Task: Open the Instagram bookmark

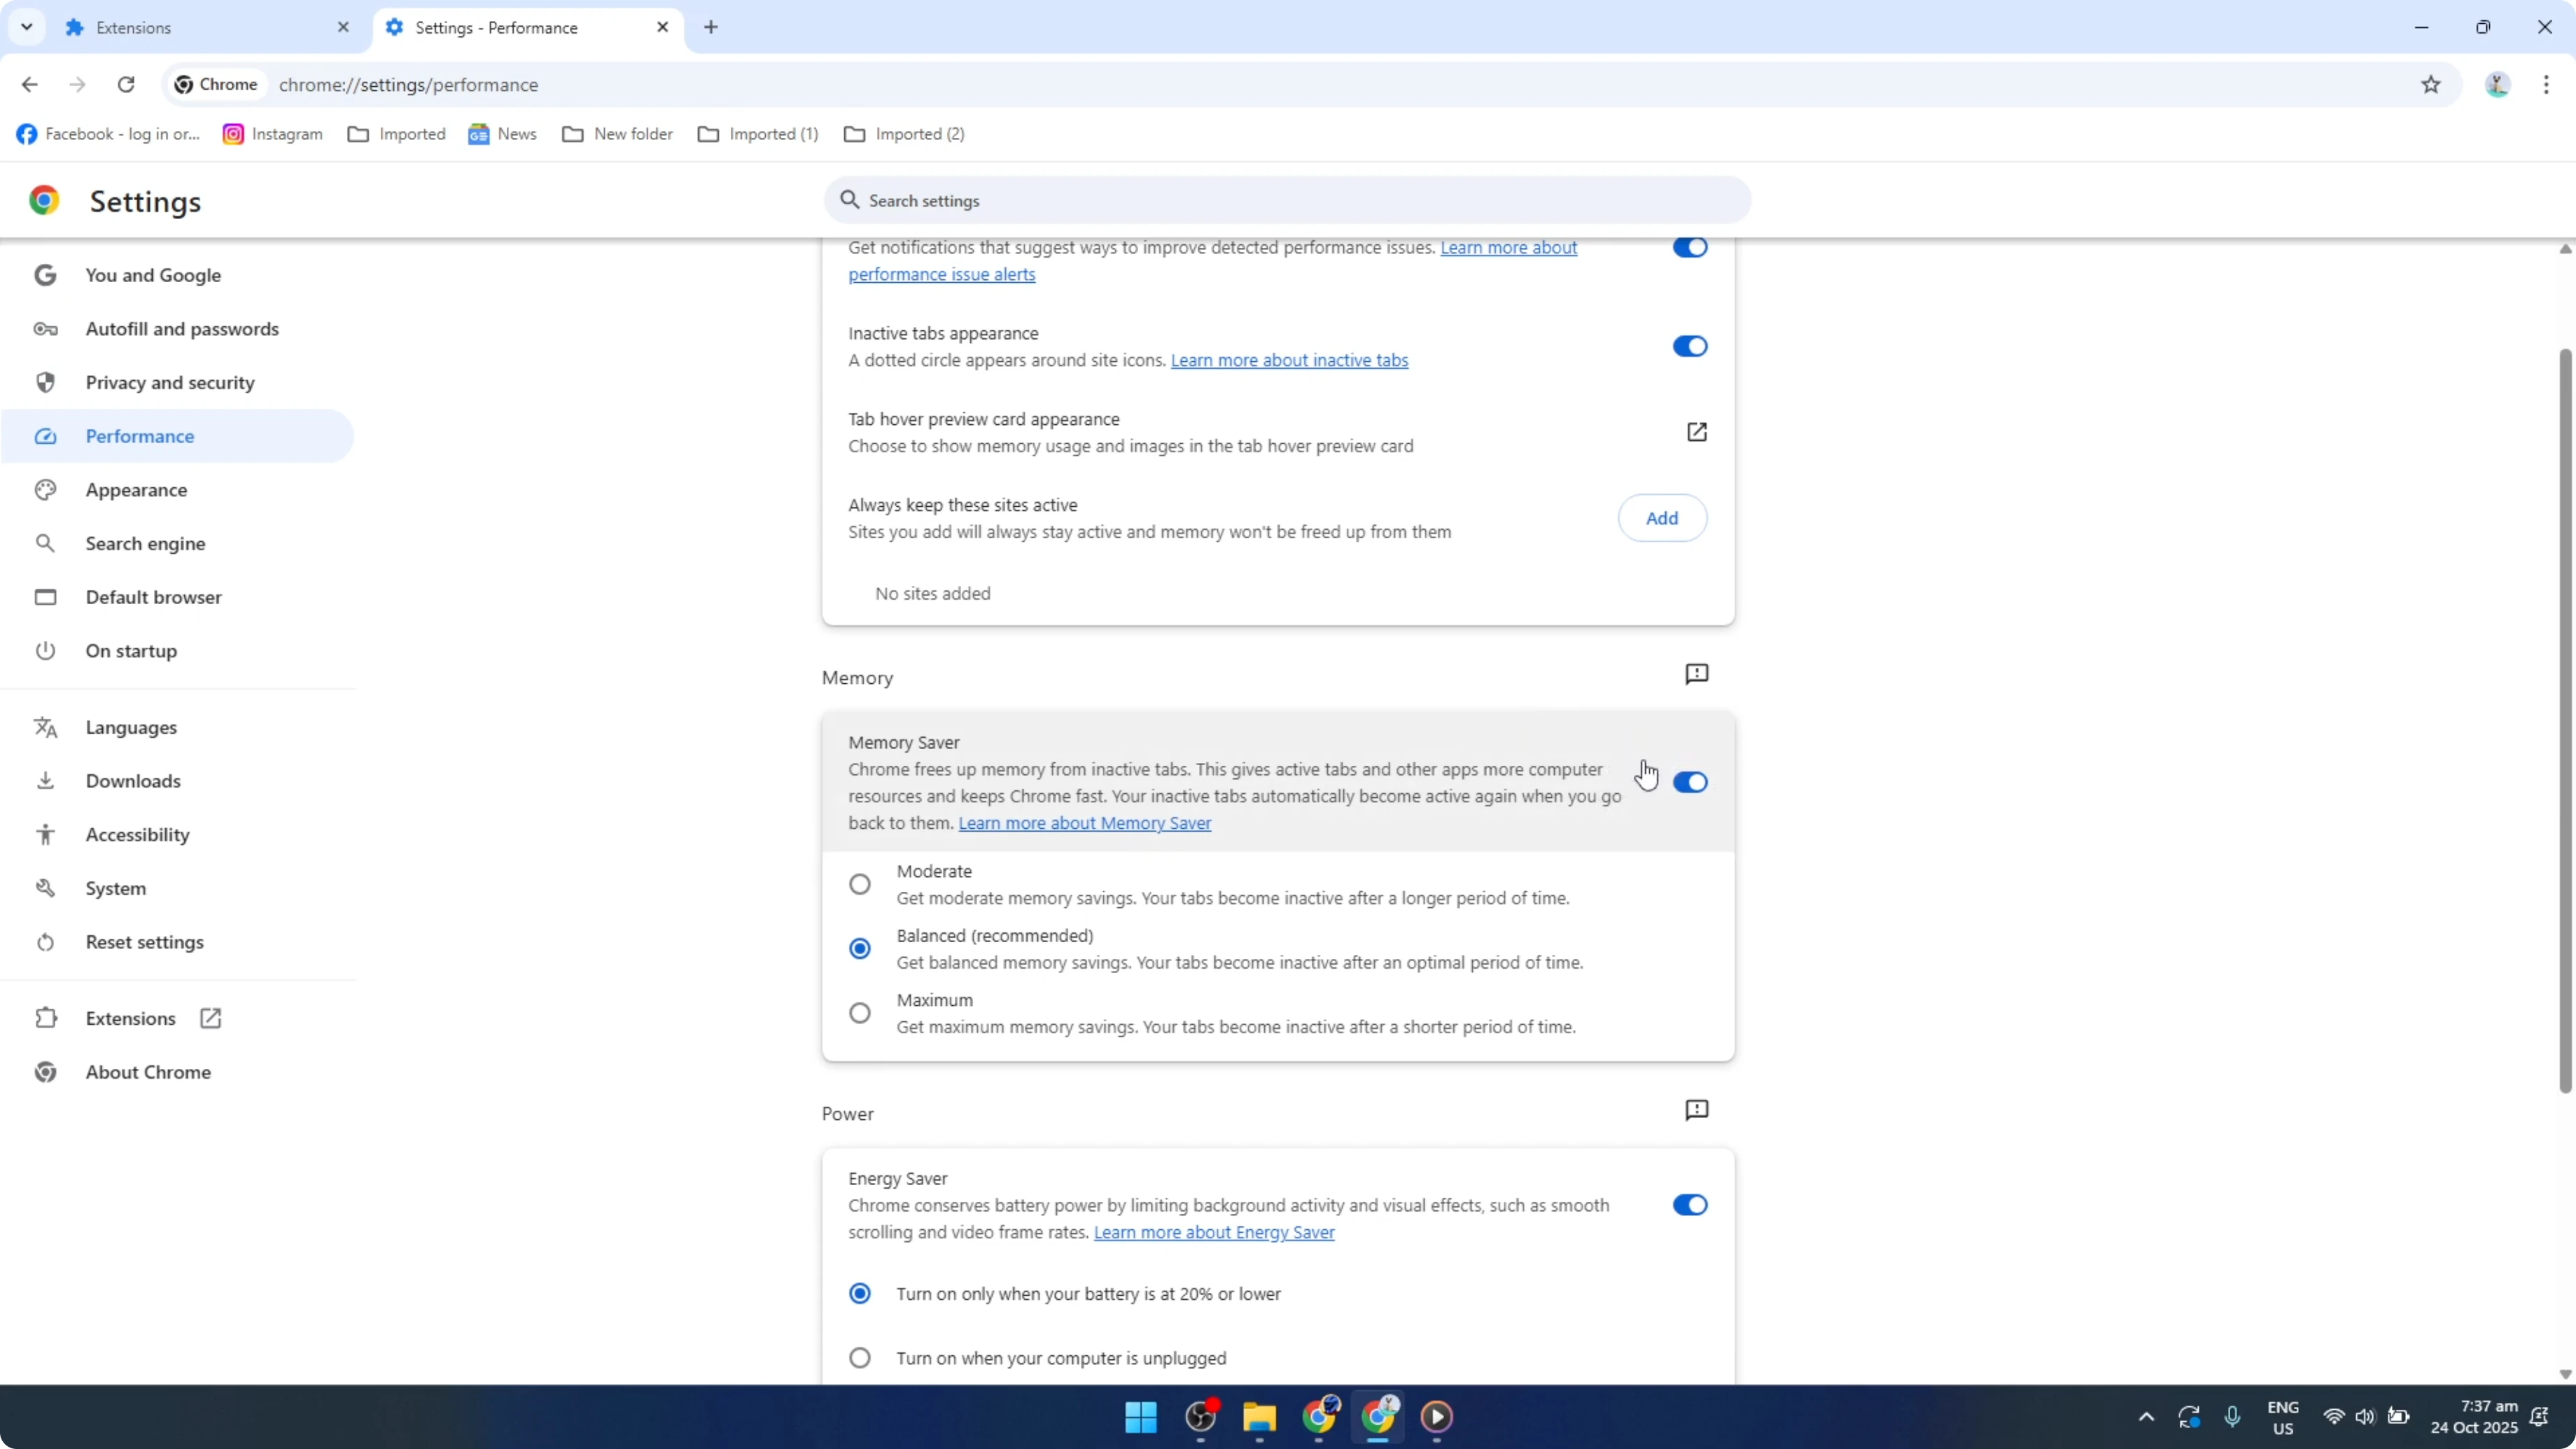Action: pos(271,133)
